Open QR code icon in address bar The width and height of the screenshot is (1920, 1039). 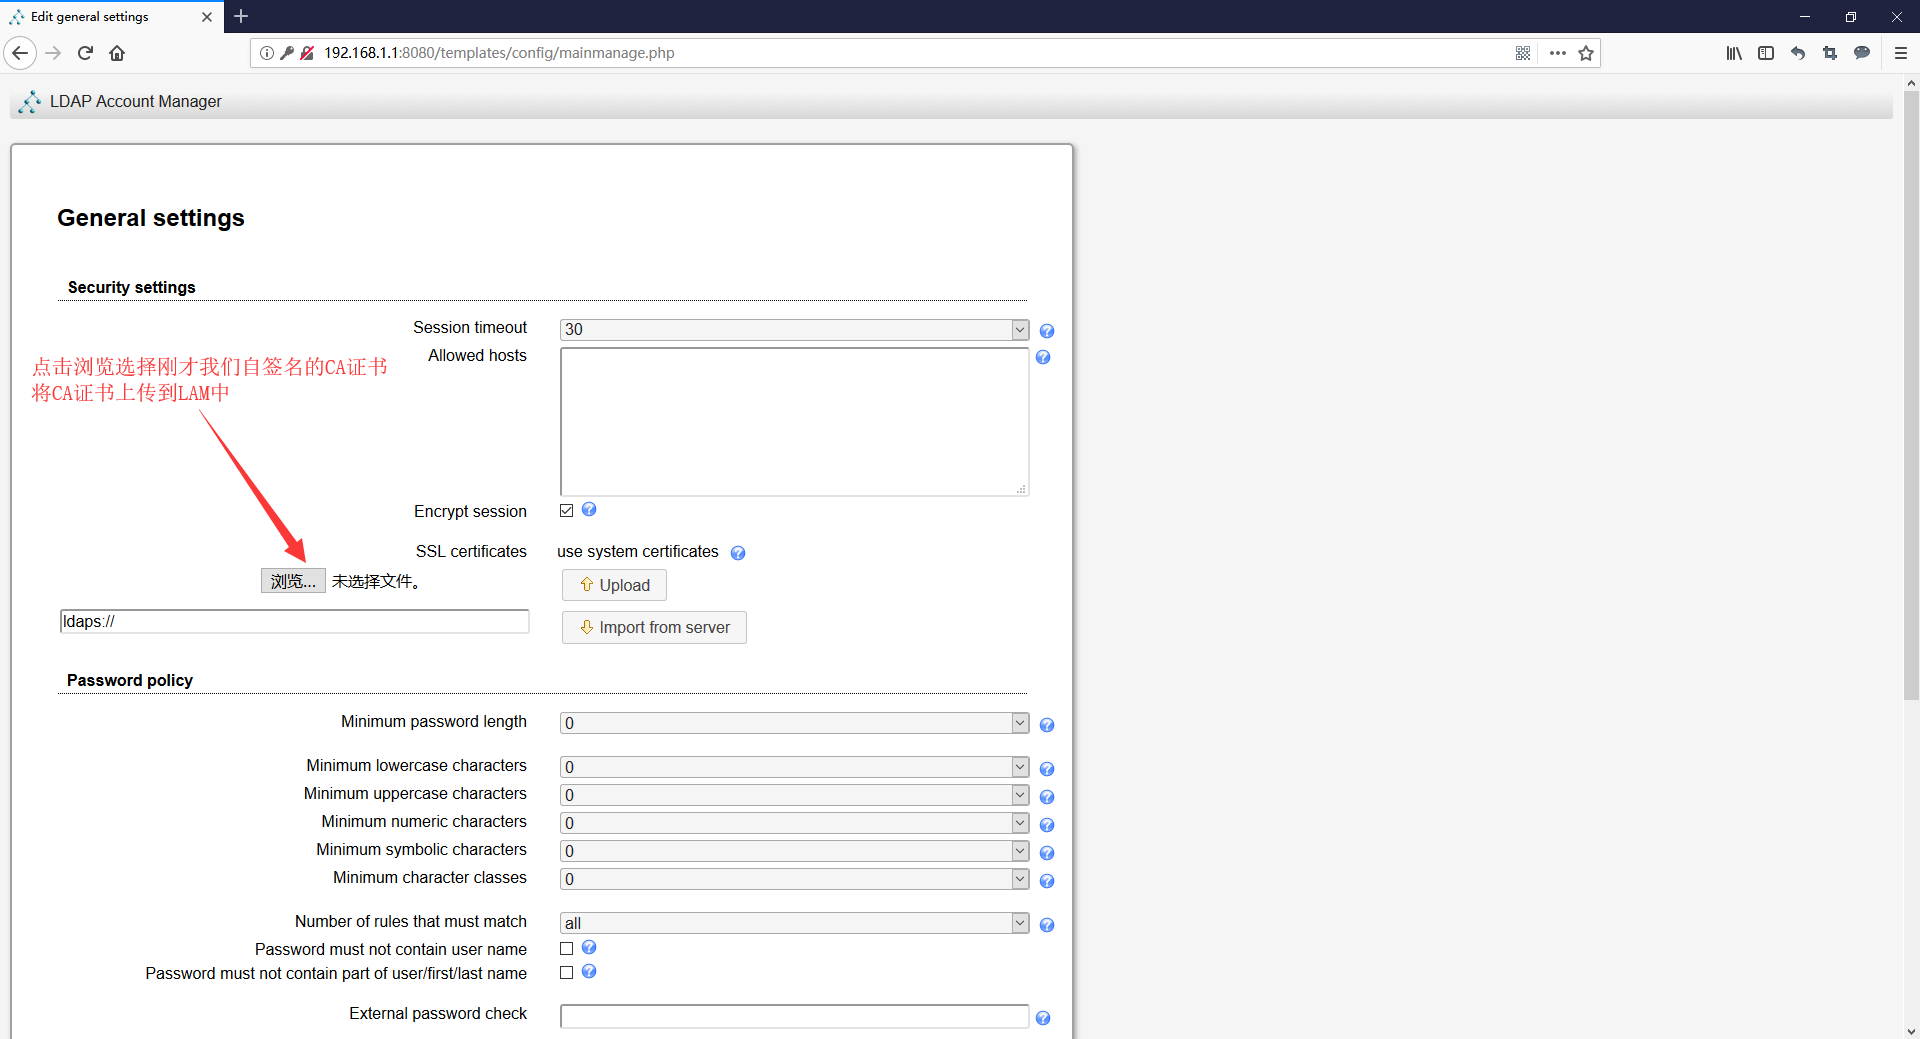click(1523, 53)
